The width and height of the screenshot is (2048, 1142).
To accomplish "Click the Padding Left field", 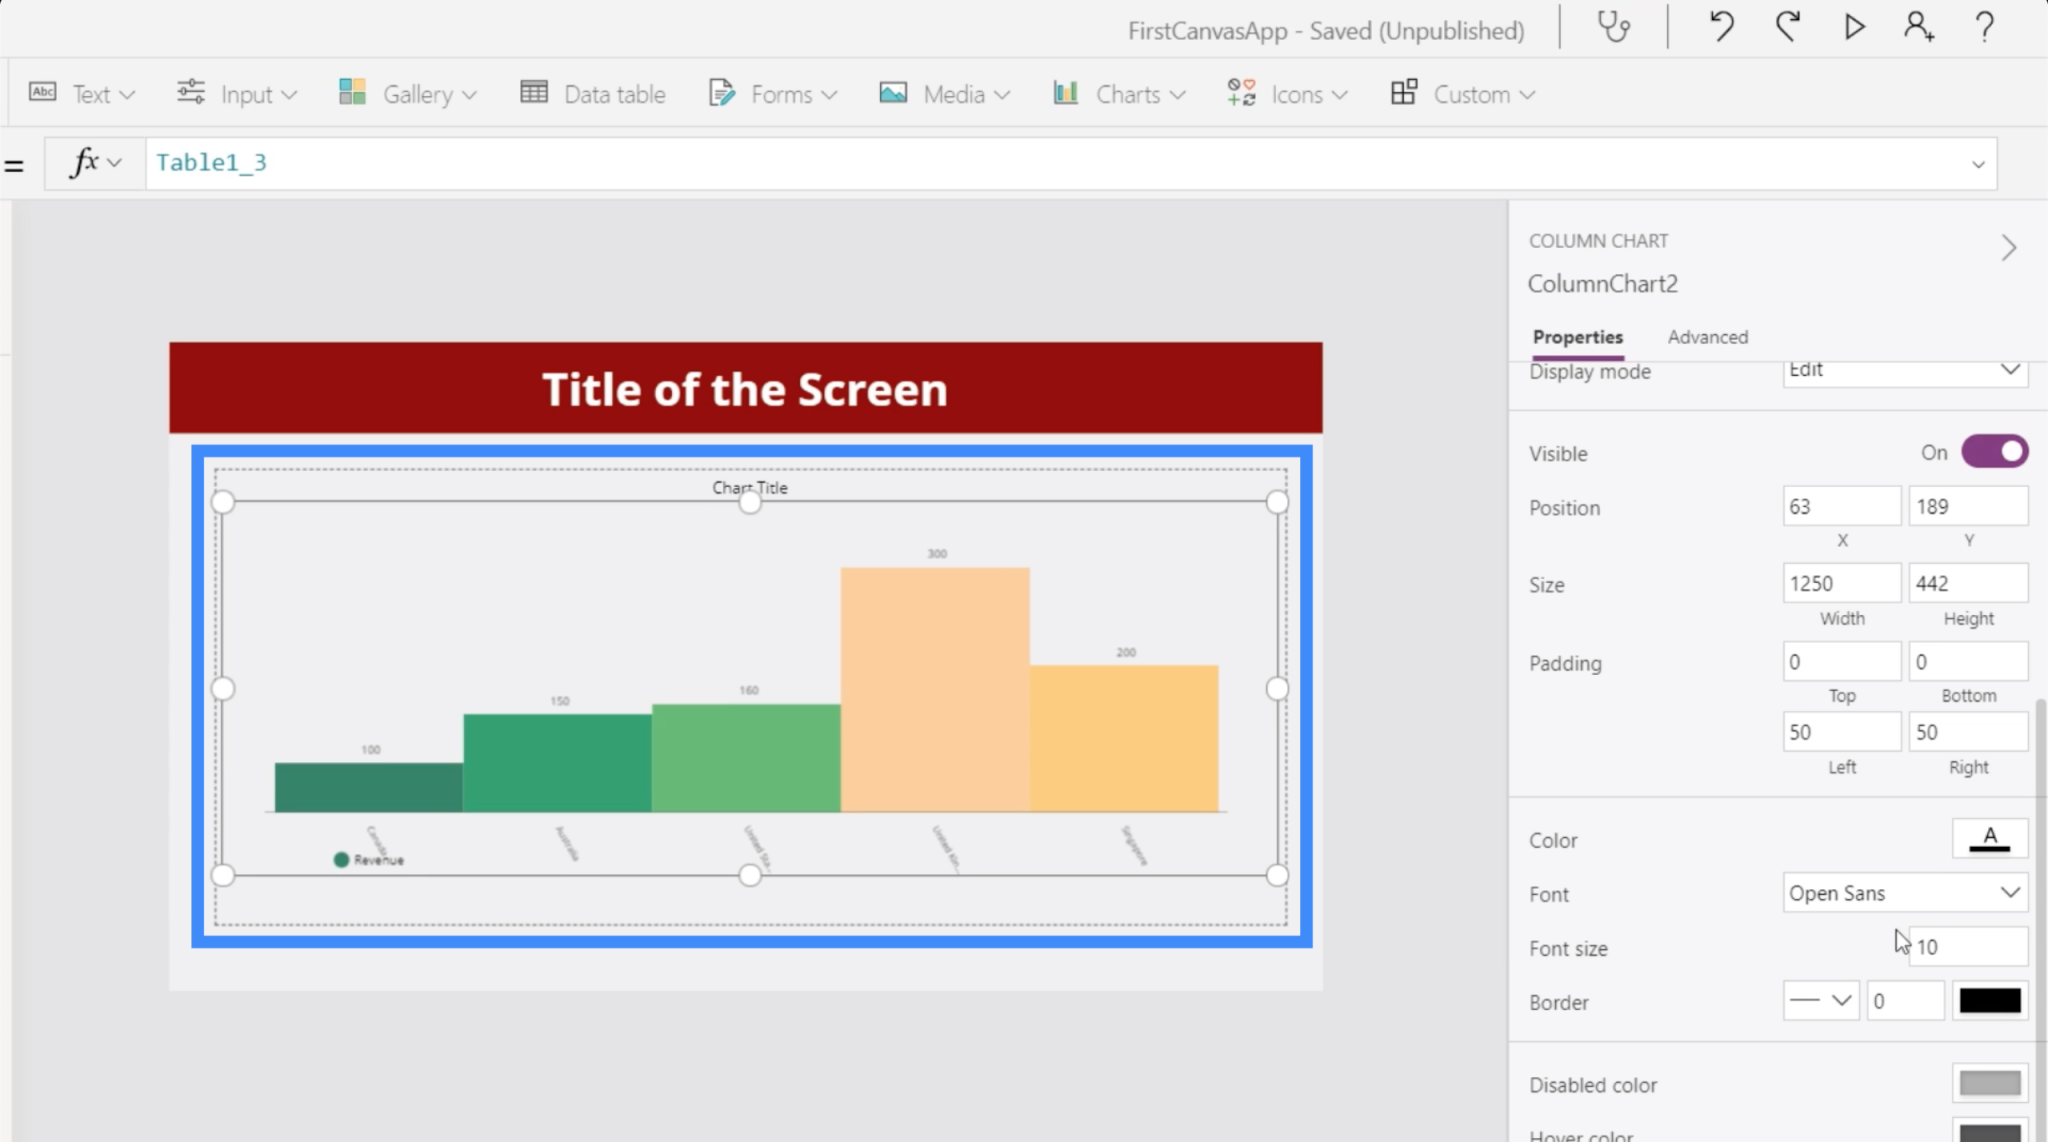I will click(1841, 732).
